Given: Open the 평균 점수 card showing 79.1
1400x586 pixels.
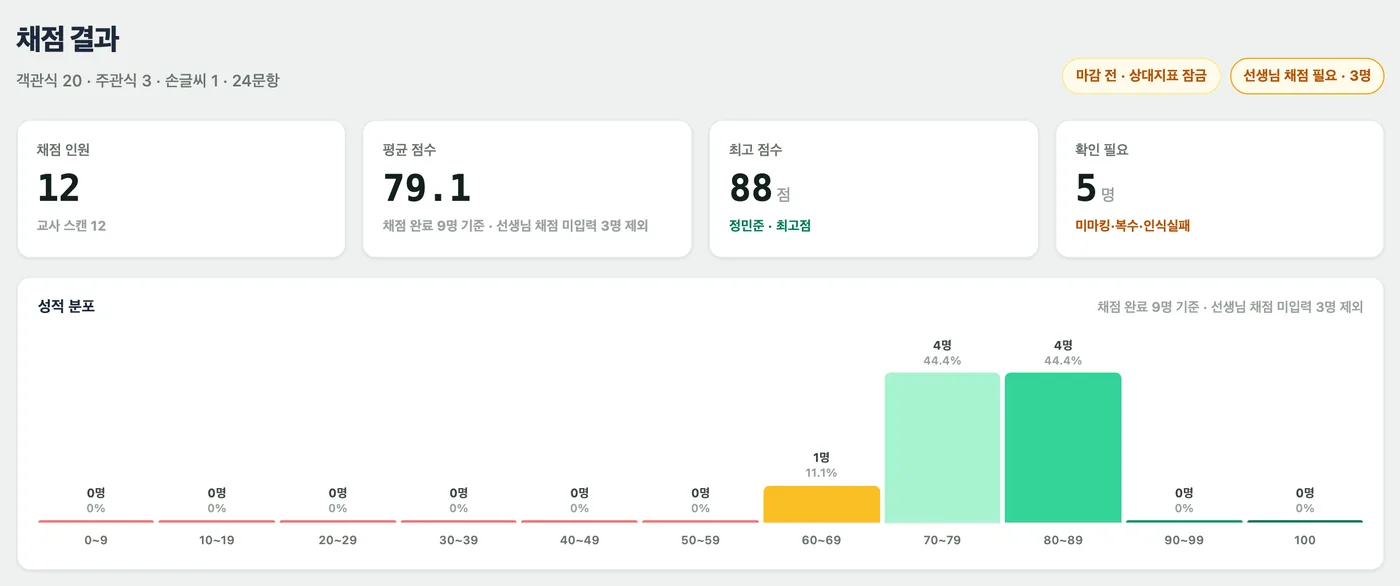Looking at the screenshot, I should pos(527,189).
